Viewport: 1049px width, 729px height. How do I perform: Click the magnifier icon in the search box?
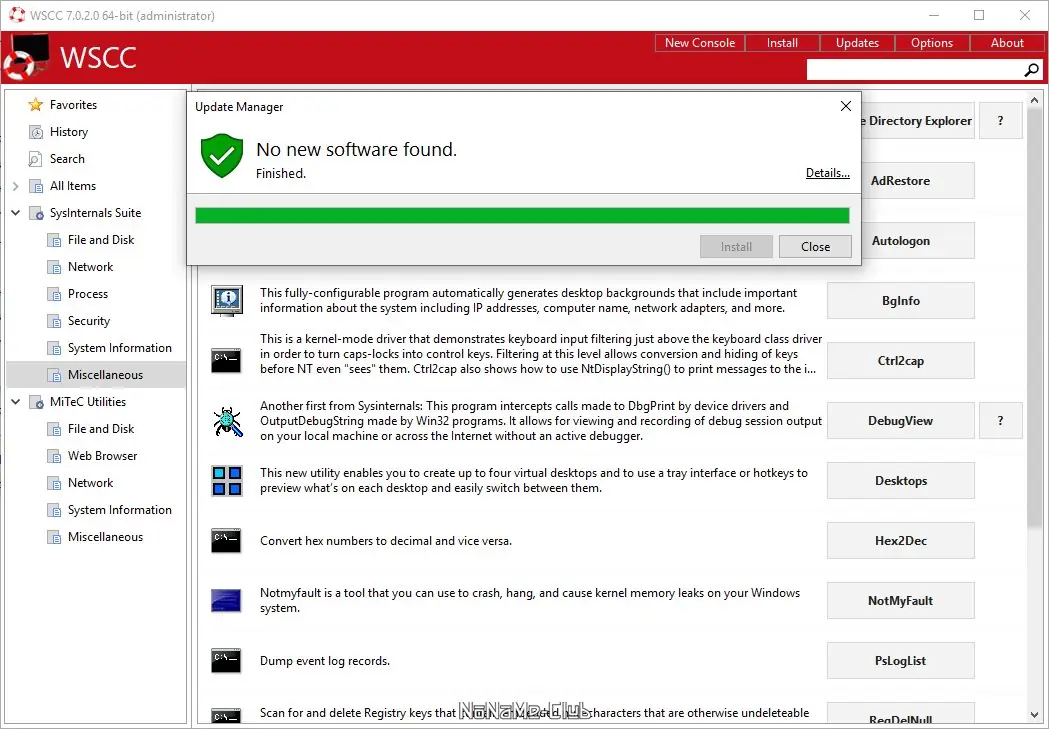1030,70
